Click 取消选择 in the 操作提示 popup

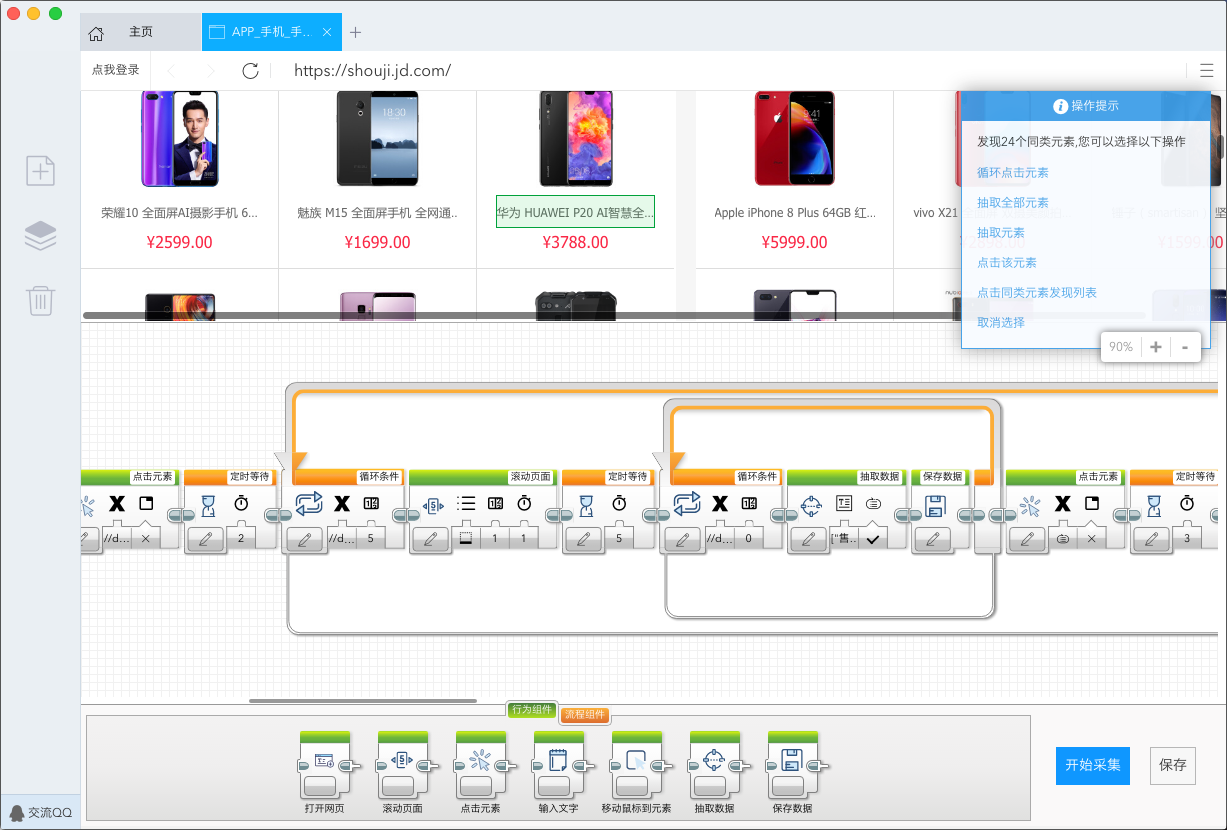pos(1001,323)
